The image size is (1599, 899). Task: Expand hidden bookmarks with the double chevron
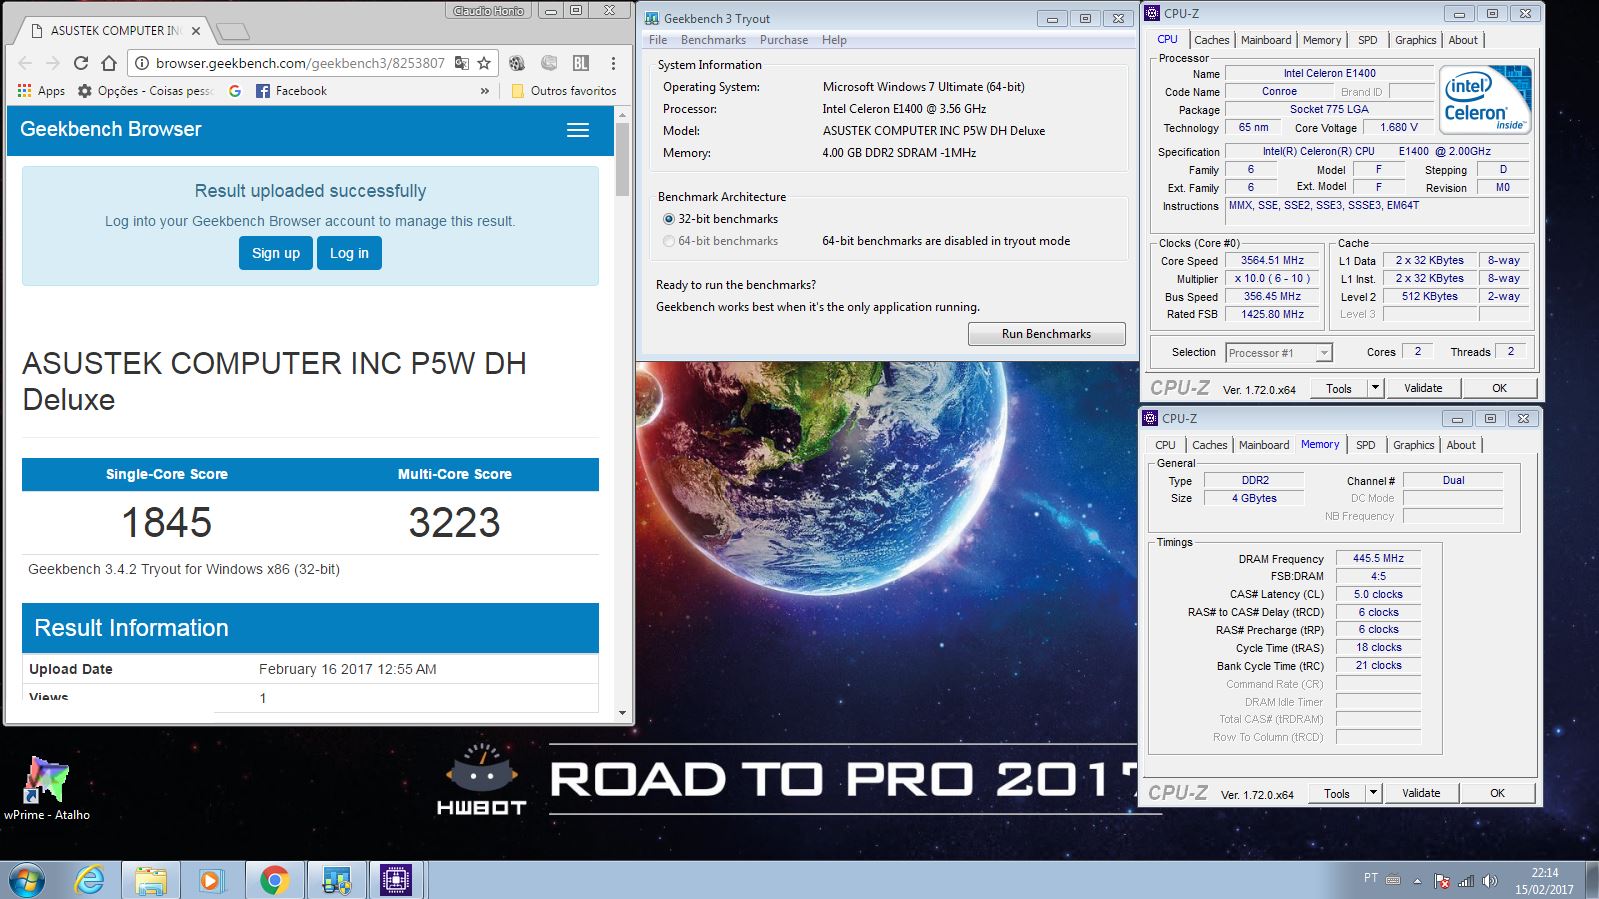click(x=485, y=91)
